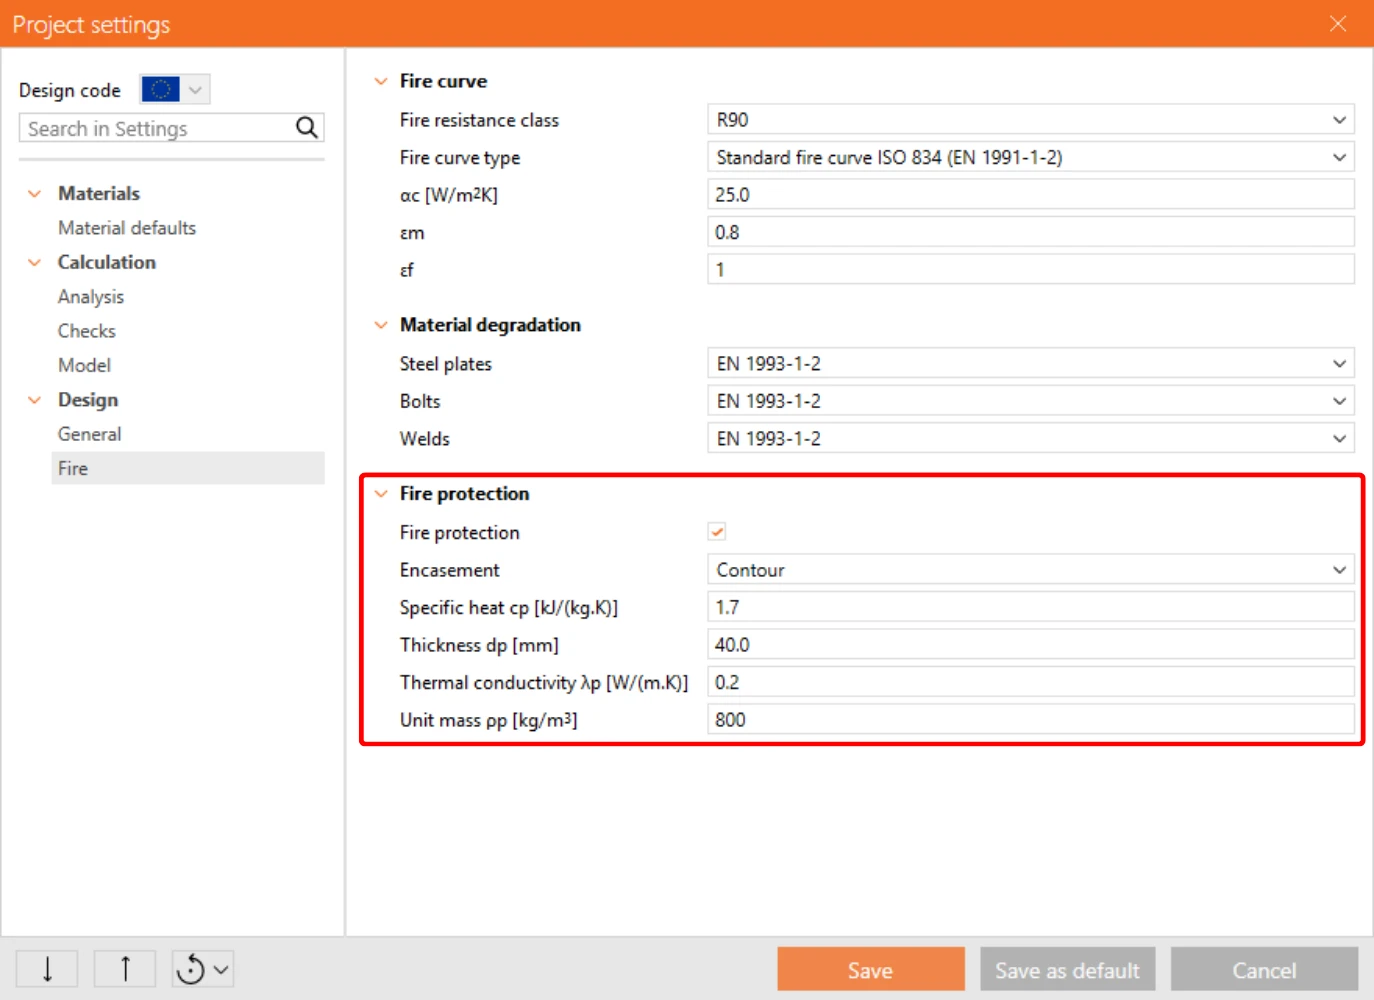Click the Encasement label
This screenshot has width=1374, height=1000.
[450, 570]
